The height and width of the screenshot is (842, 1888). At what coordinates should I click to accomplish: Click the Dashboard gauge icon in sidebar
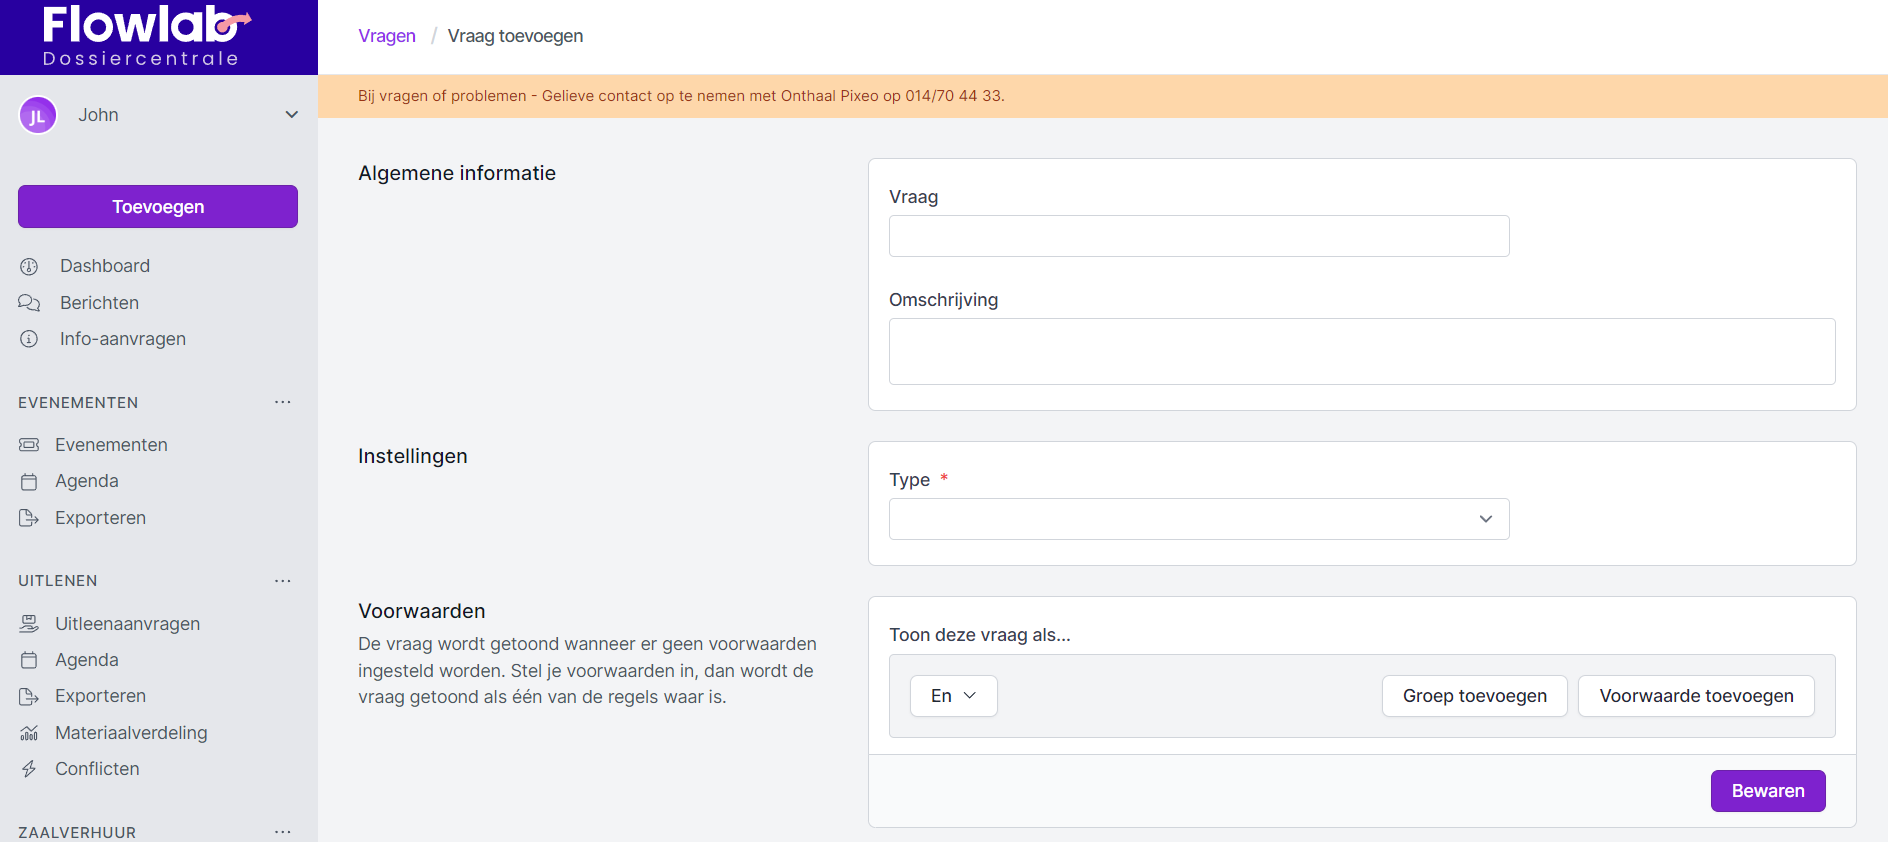click(x=29, y=266)
